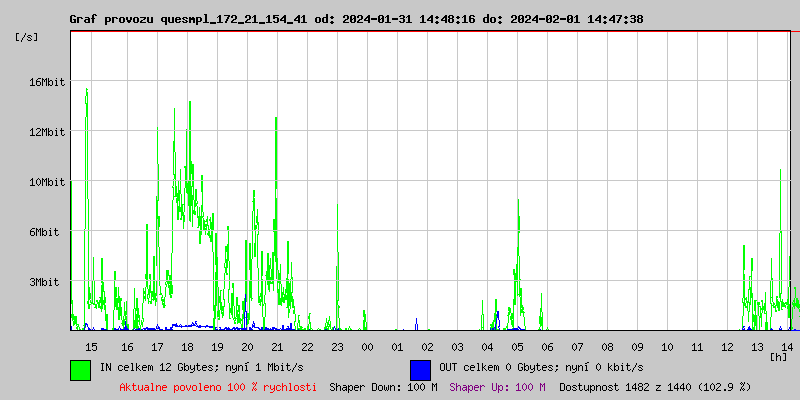800x400 pixels.
Task: Click the green IN legend color square
Action: point(80,369)
